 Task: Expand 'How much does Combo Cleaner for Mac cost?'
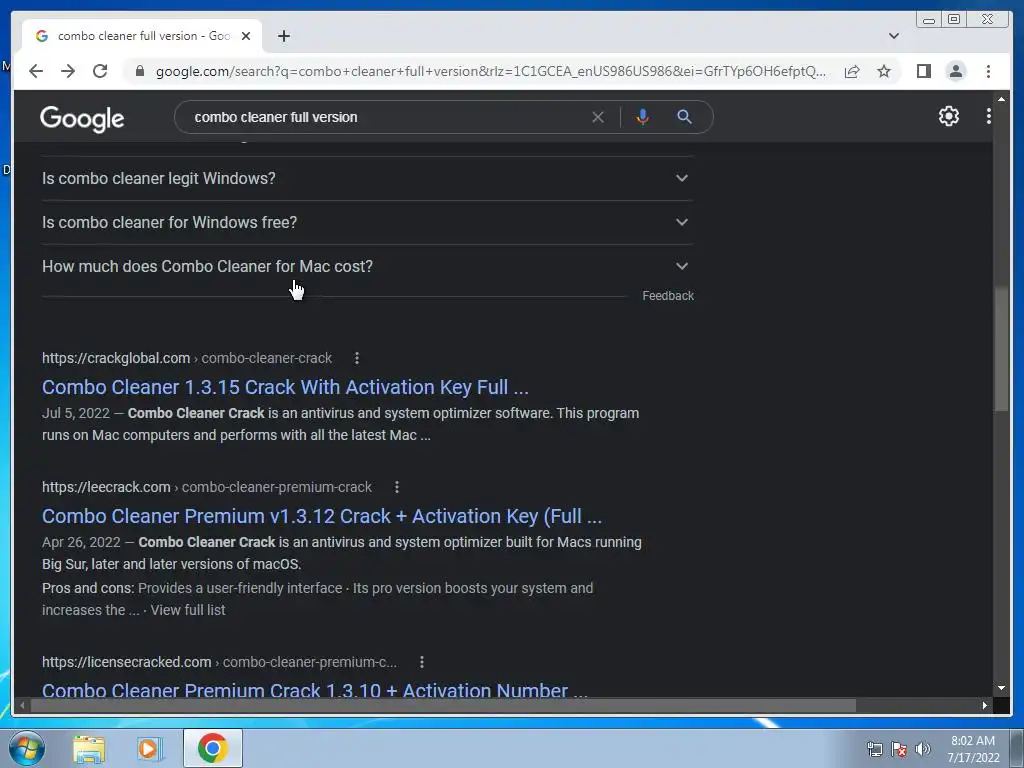tap(367, 266)
